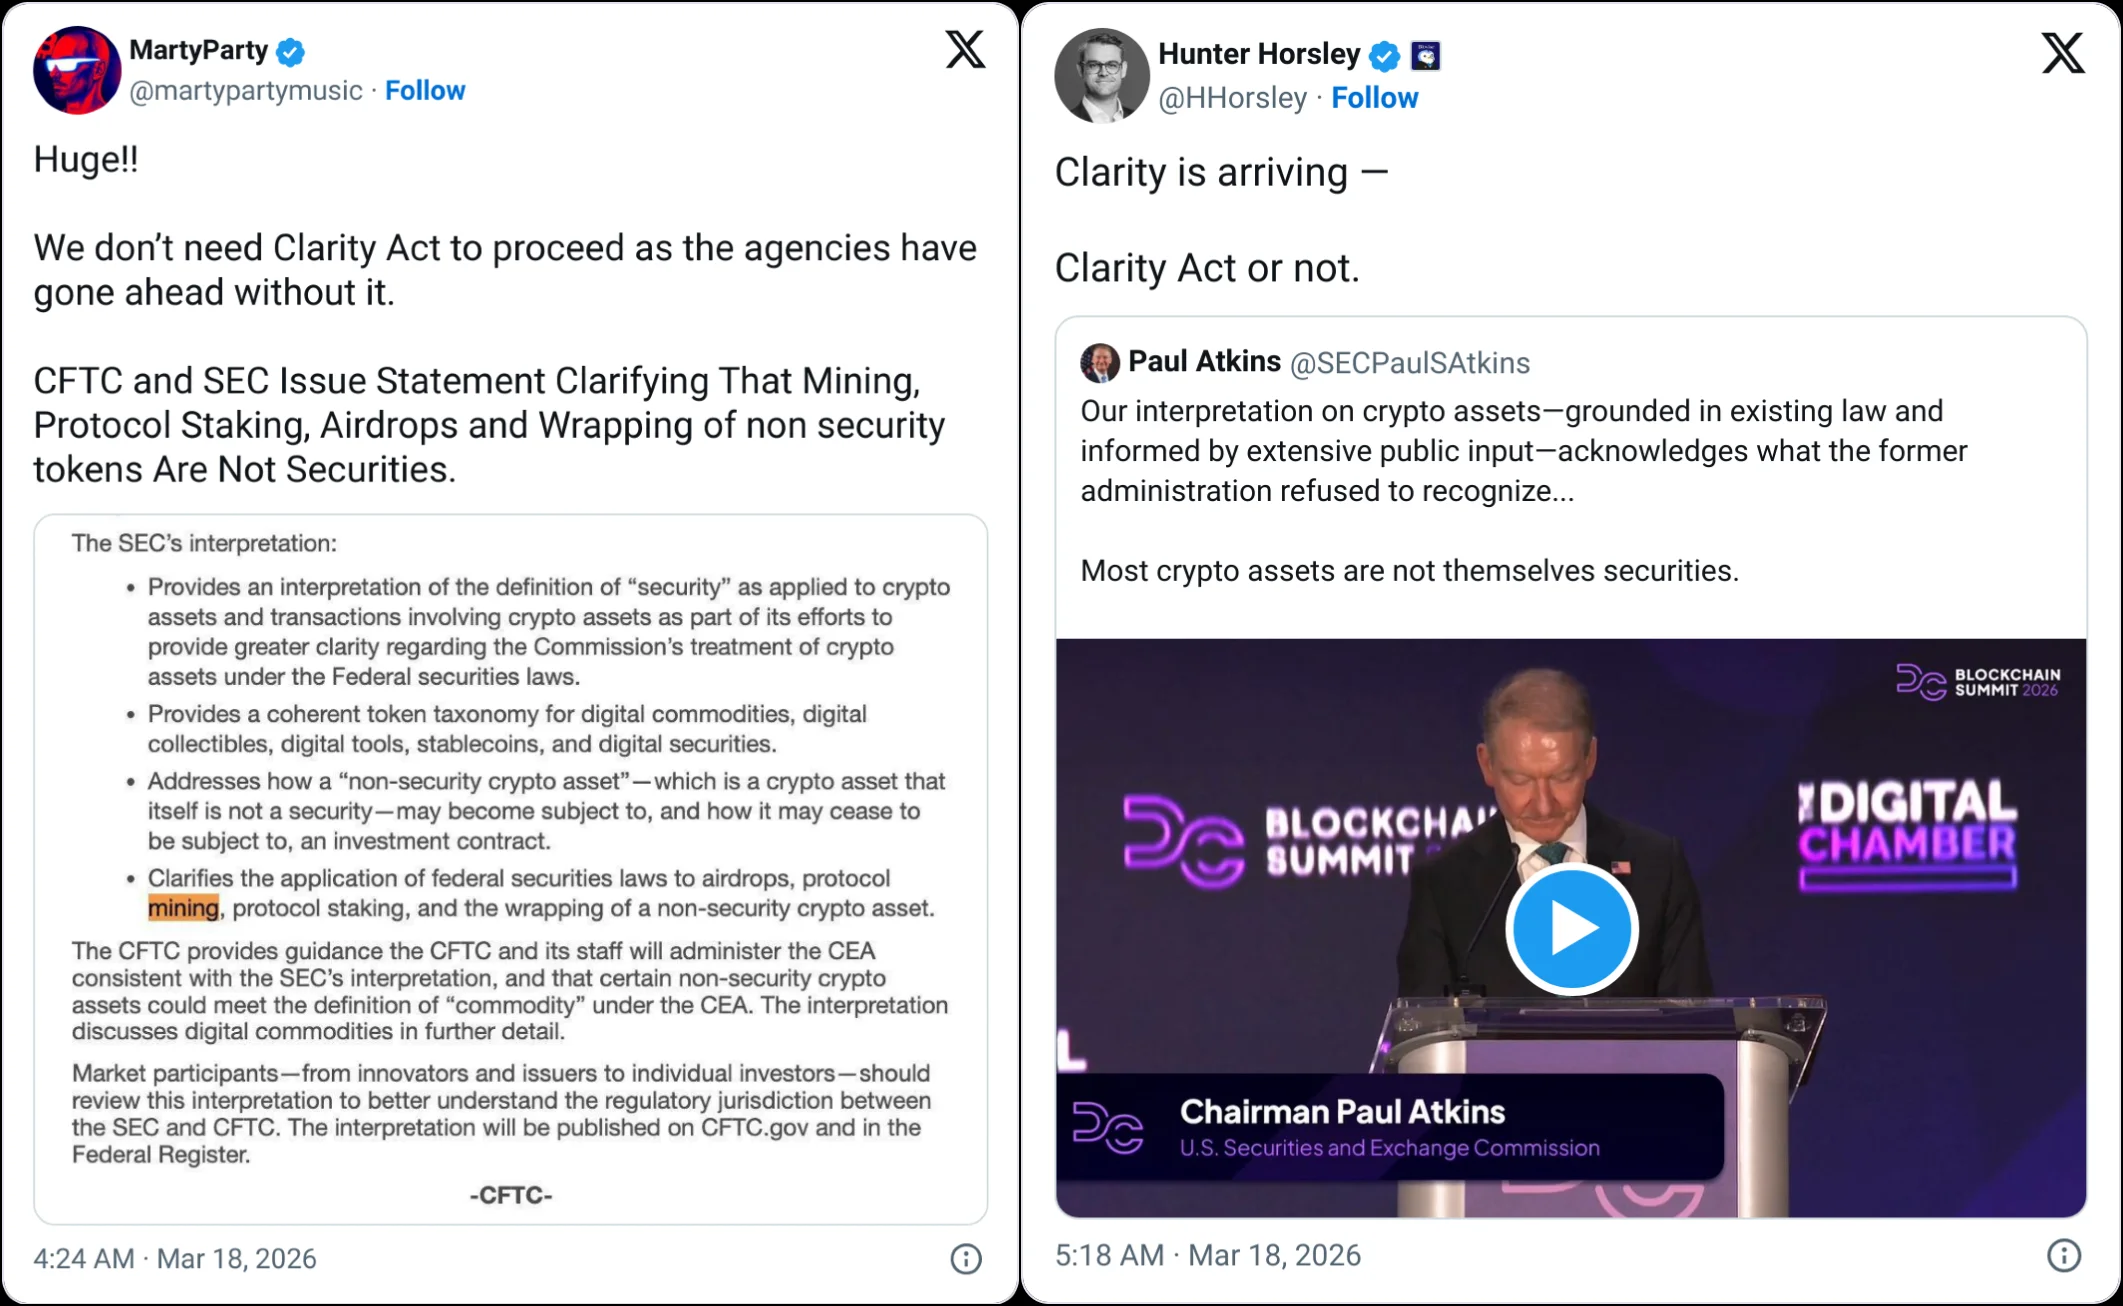Open the info icon on Hunter Horsley's tweet
Screen dimensions: 2123x1306
pyautogui.click(x=2063, y=1255)
